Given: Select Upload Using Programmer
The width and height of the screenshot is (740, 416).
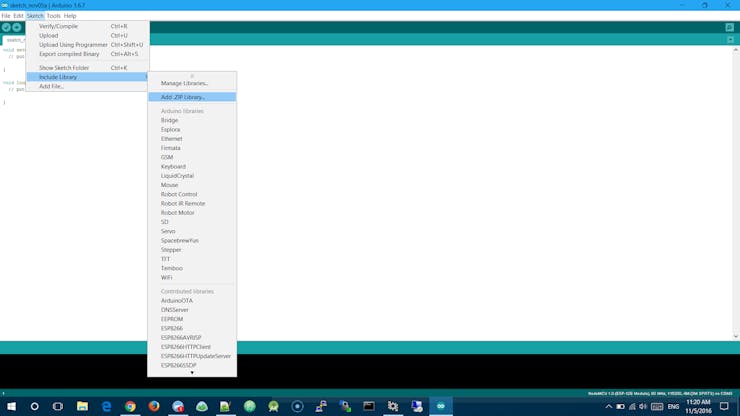Looking at the screenshot, I should [x=88, y=45].
